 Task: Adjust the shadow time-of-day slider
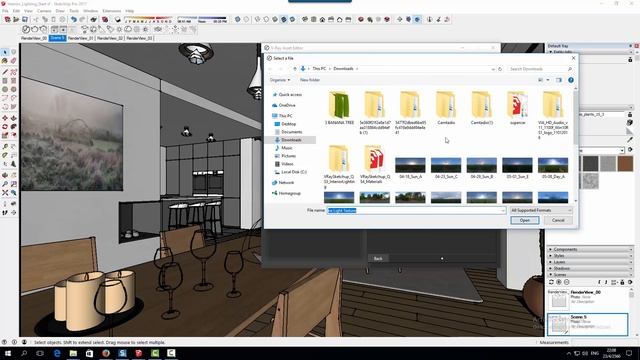(202, 18)
